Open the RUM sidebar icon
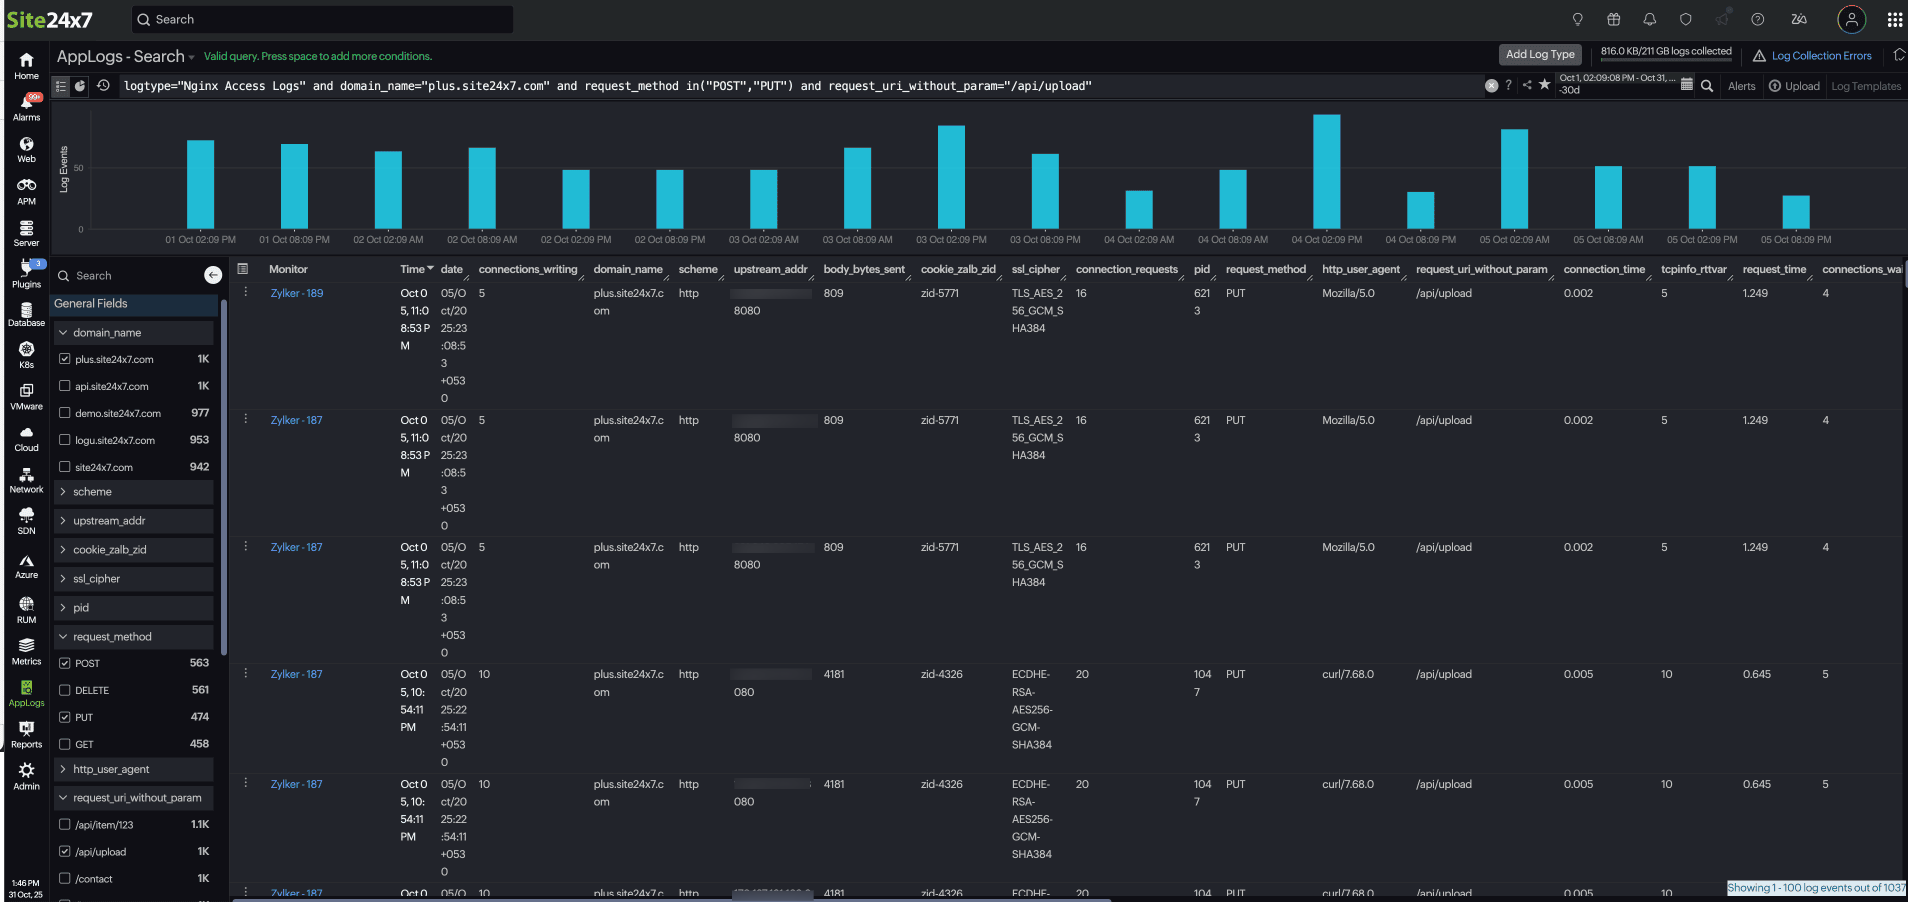Screen dimensions: 1908x902 coord(26,609)
